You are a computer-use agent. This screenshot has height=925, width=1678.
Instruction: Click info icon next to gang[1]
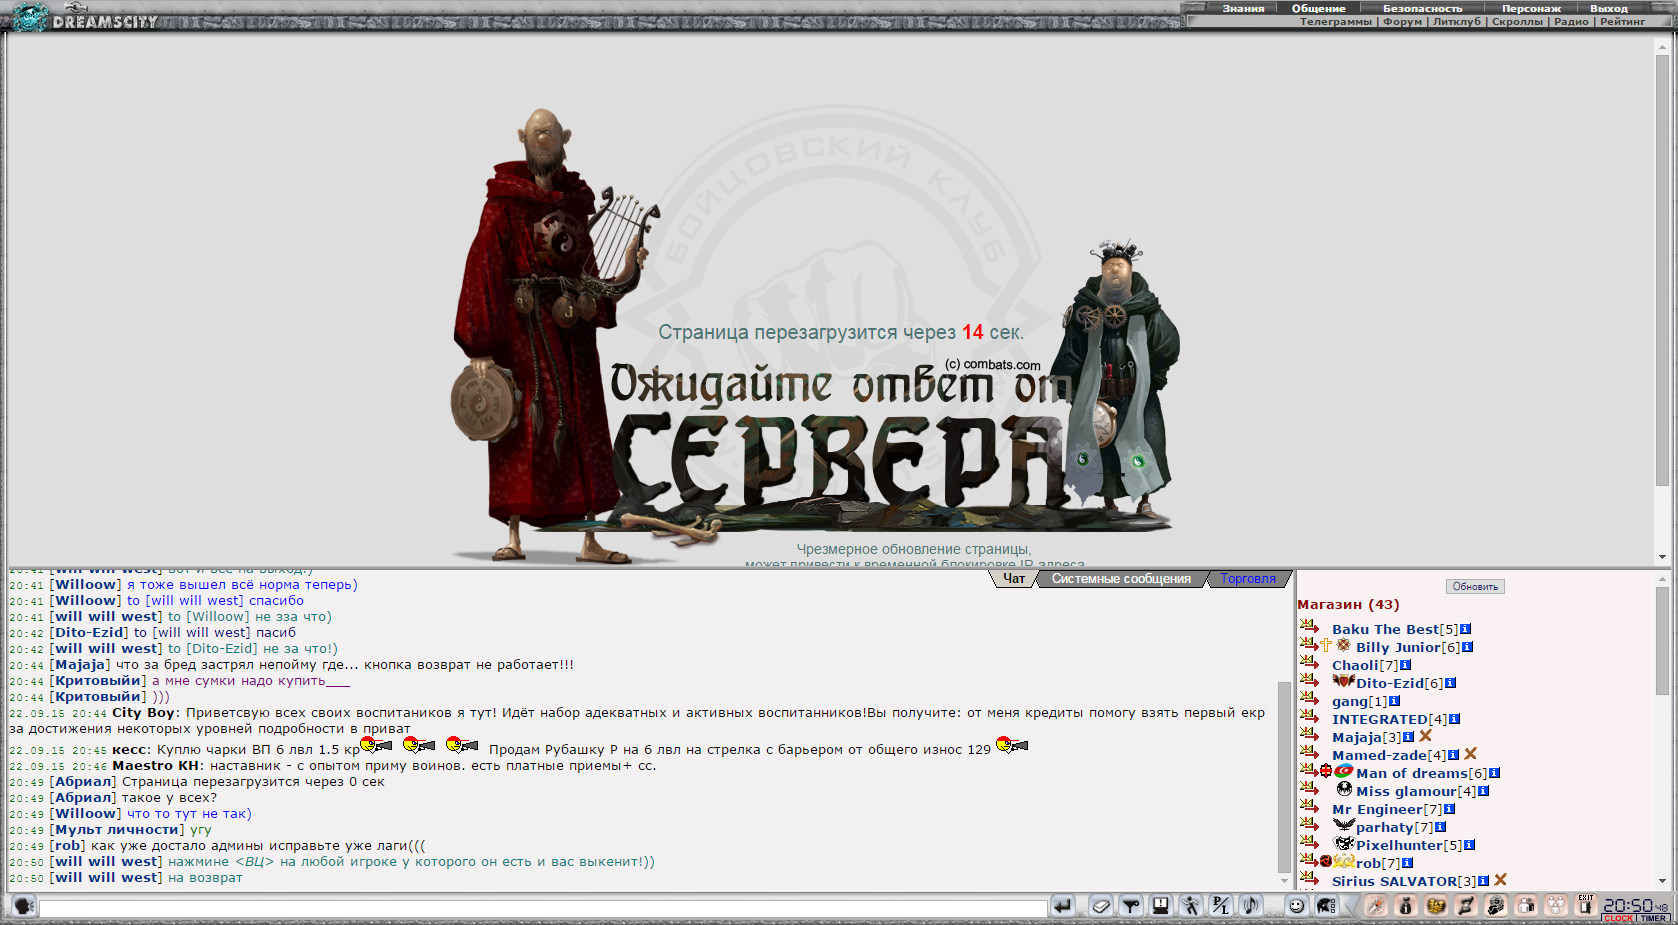[x=1394, y=701]
